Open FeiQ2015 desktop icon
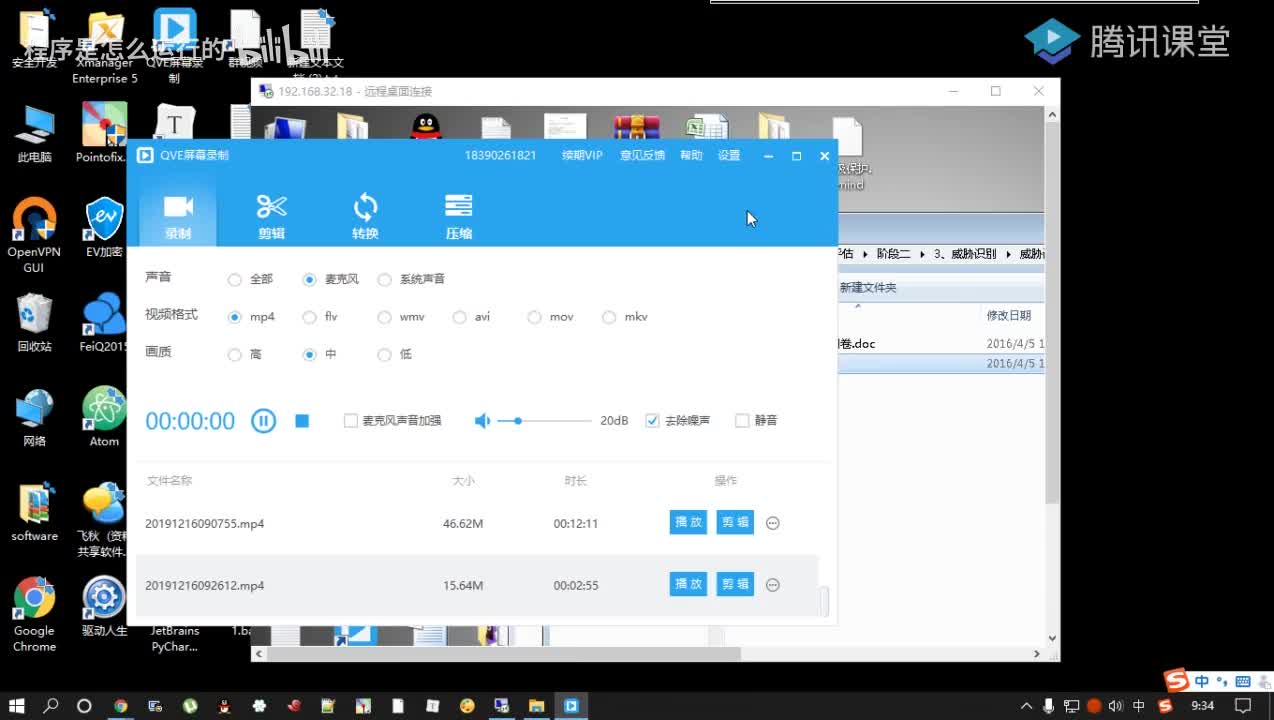 104,323
